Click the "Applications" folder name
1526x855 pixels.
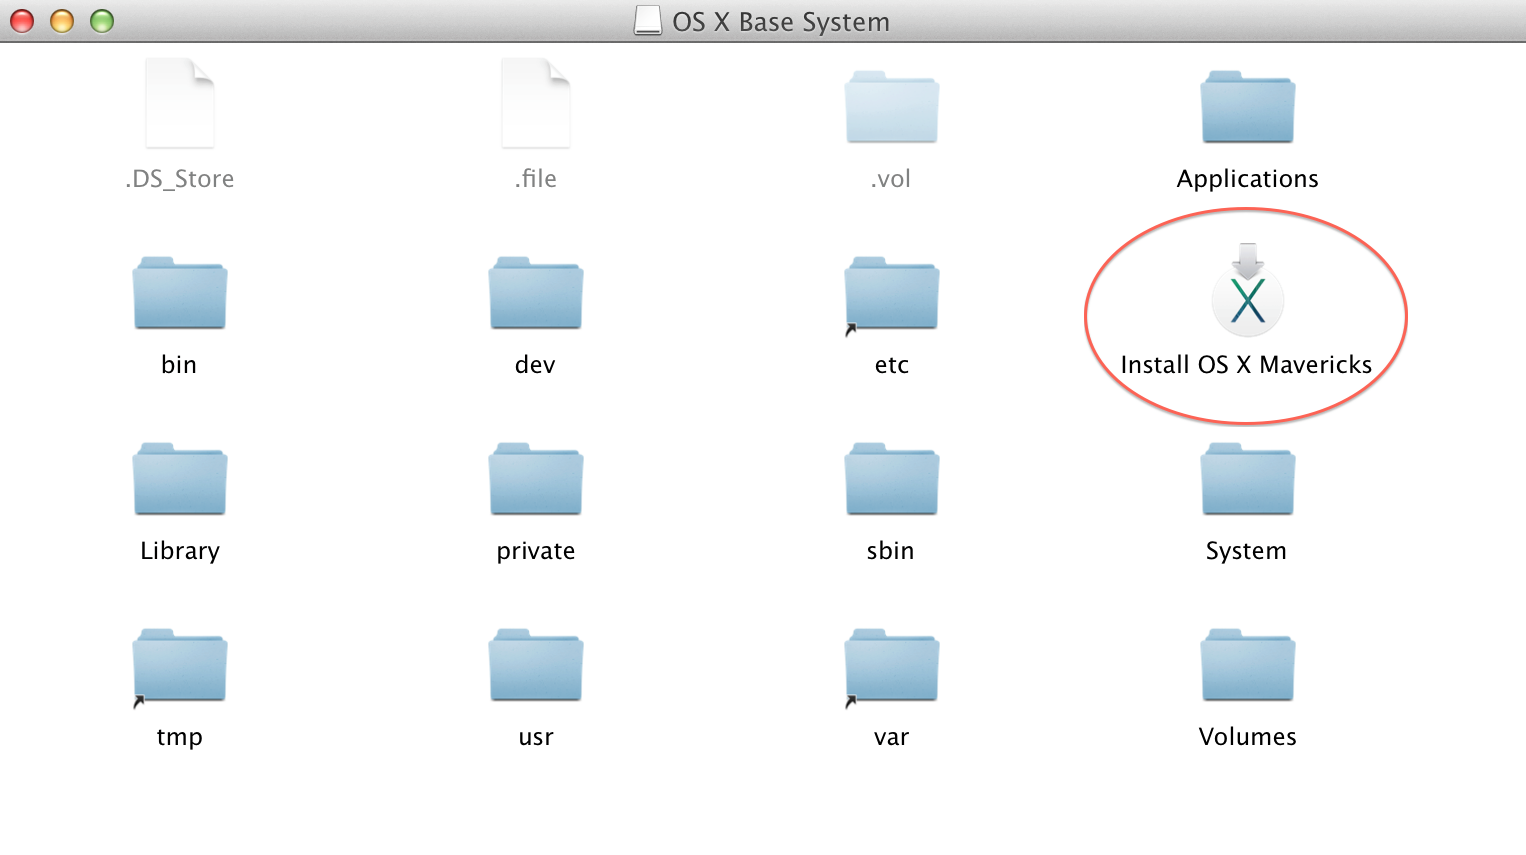[x=1248, y=179]
